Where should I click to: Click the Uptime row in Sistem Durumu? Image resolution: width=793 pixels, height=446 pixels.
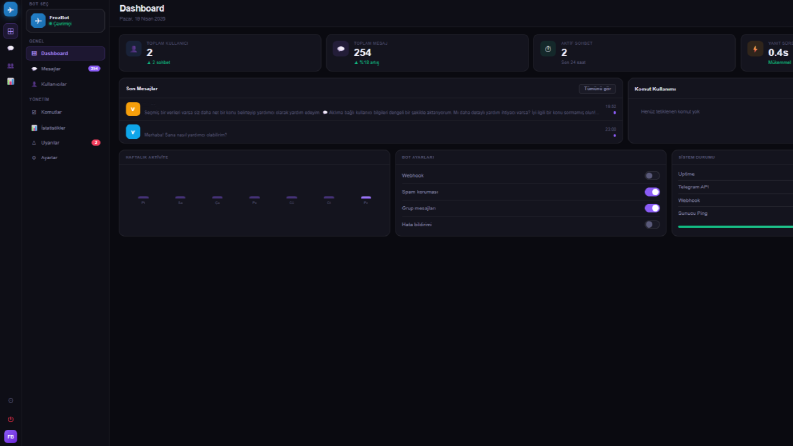(735, 174)
